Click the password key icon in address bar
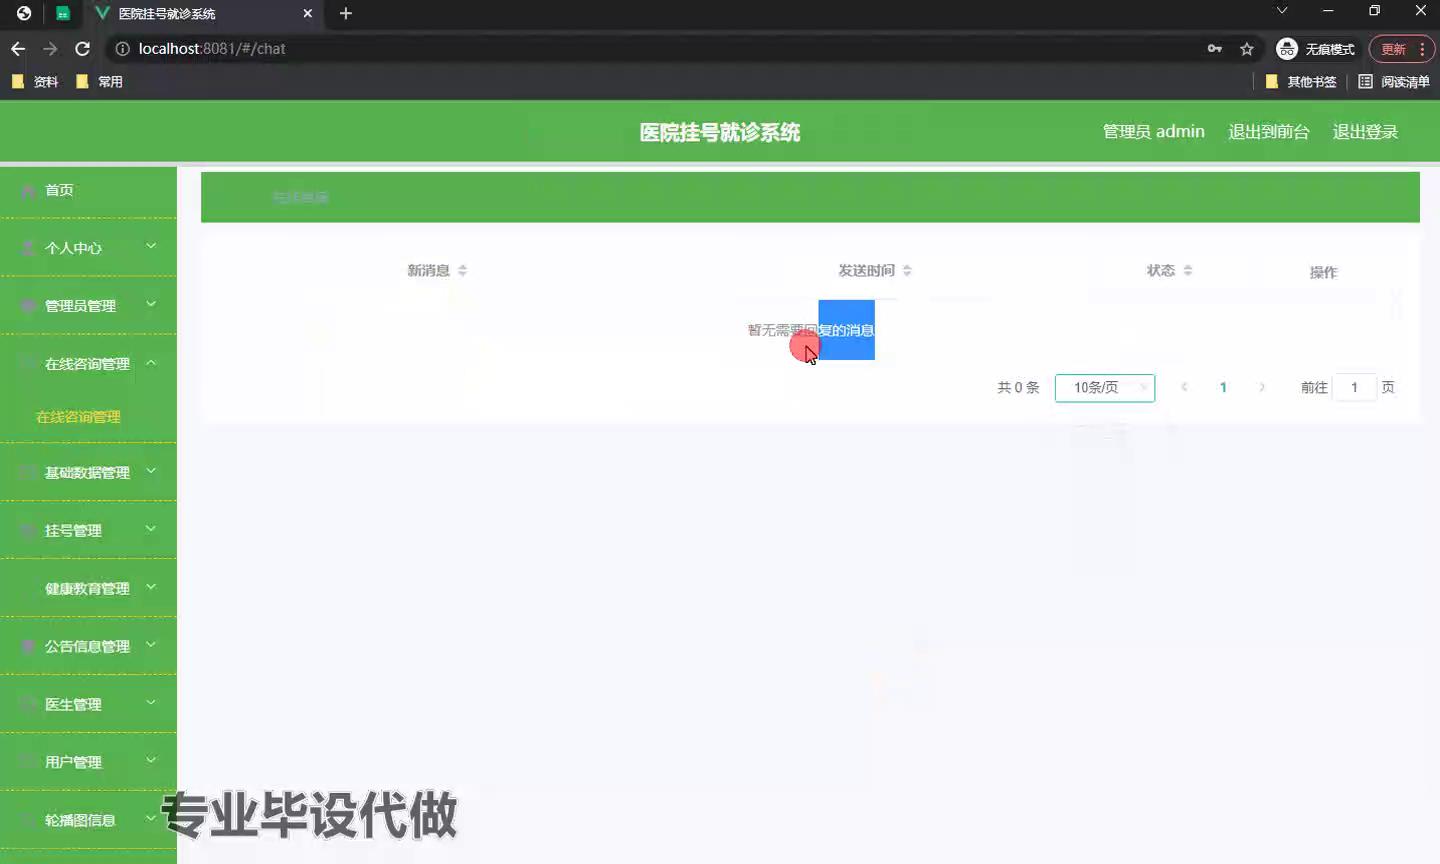 click(1214, 48)
